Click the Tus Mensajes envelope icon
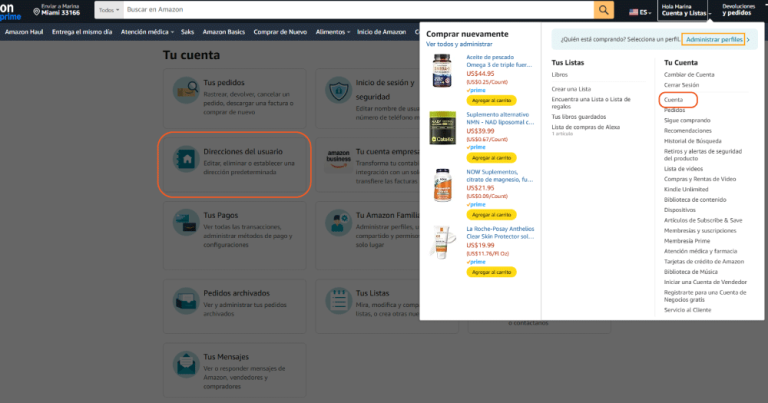 coord(185,362)
